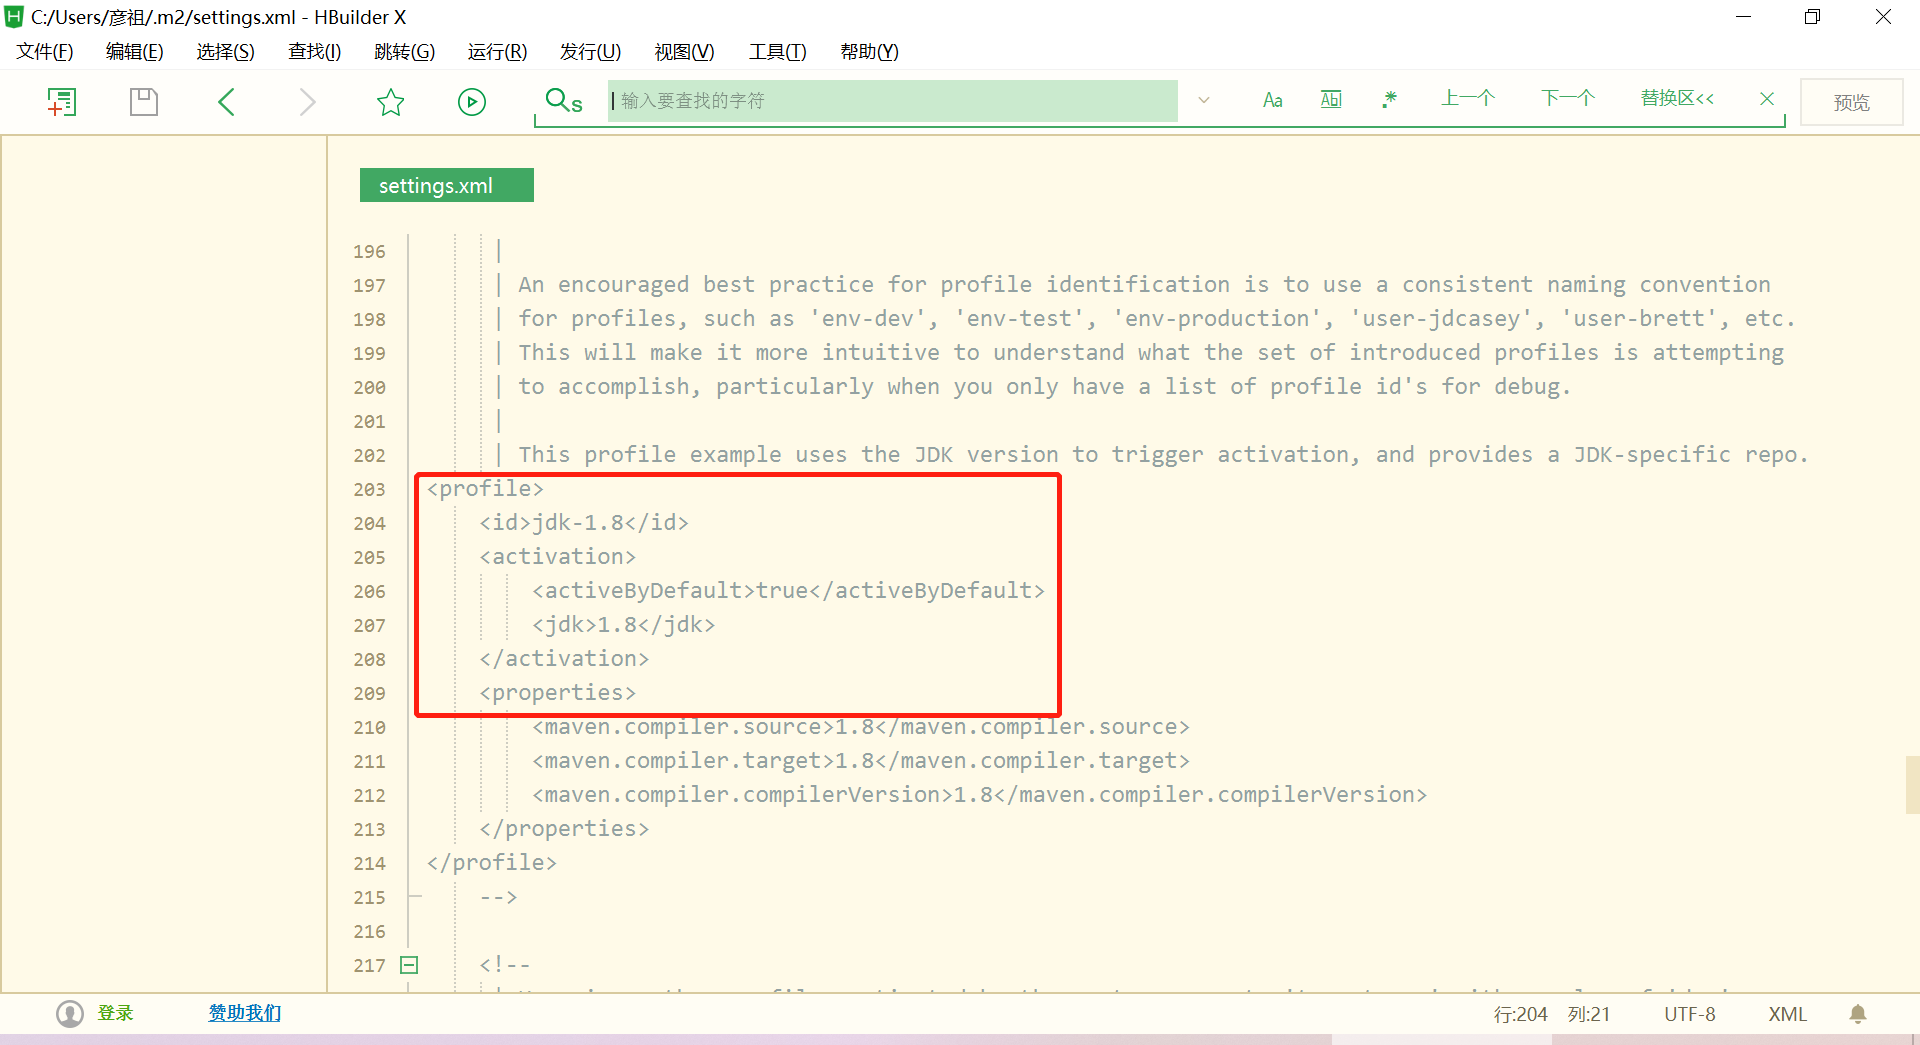Change the UTF-8 encoding setting
Viewport: 1920px width, 1045px height.
pyautogui.click(x=1690, y=1014)
